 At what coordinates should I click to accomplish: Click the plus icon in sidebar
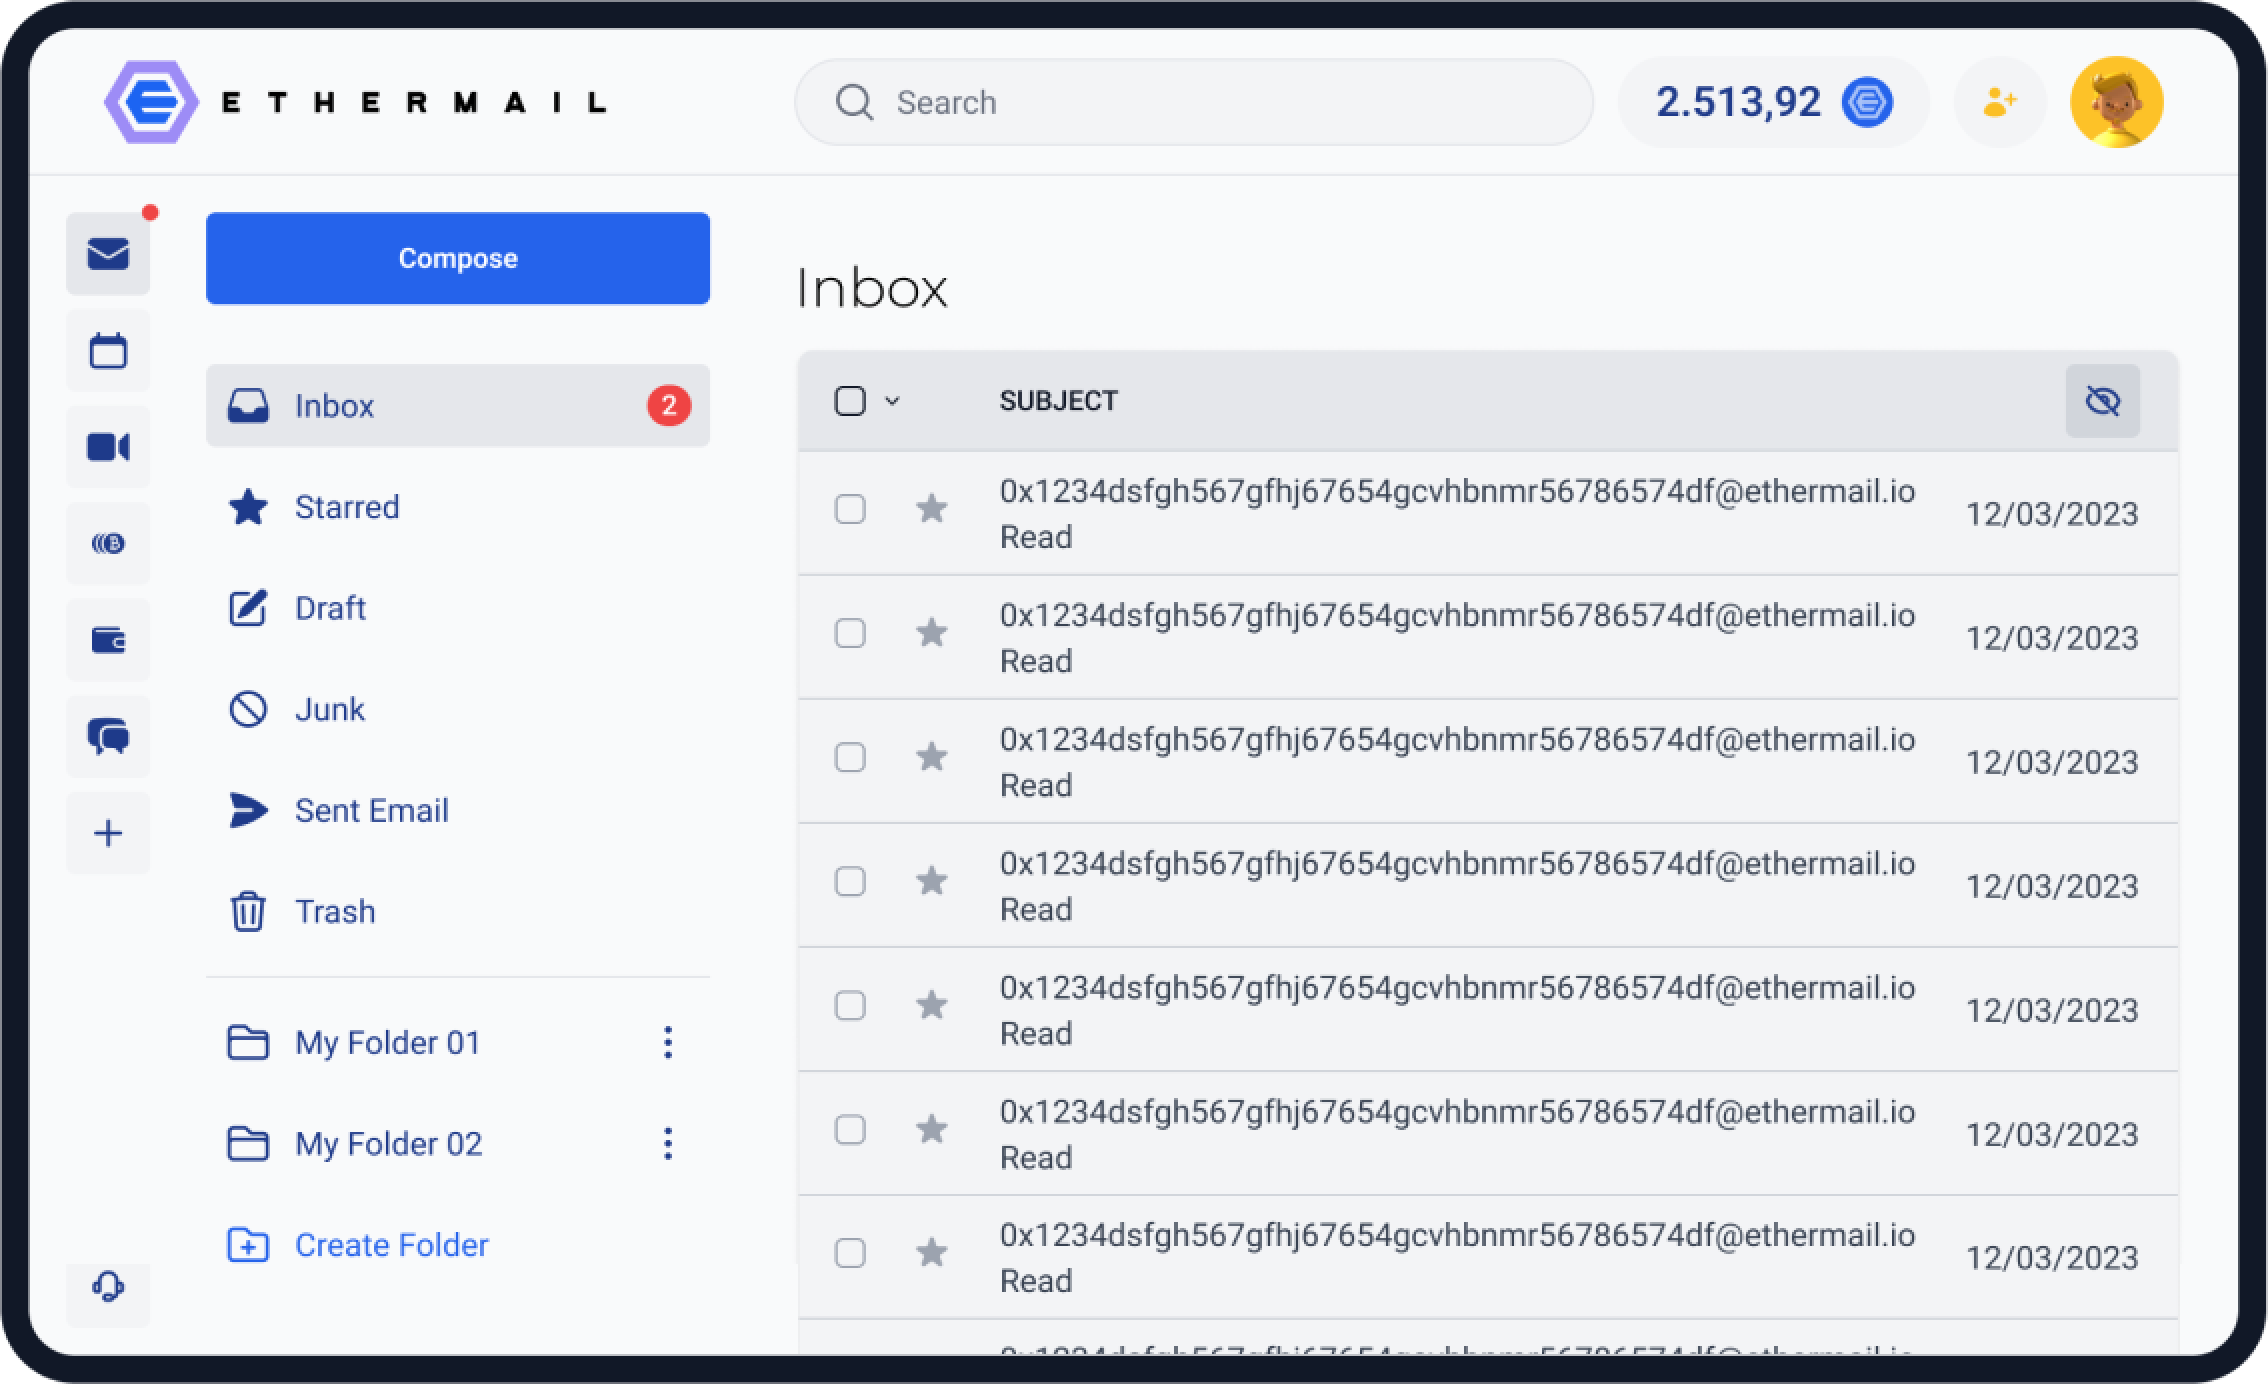coord(108,833)
